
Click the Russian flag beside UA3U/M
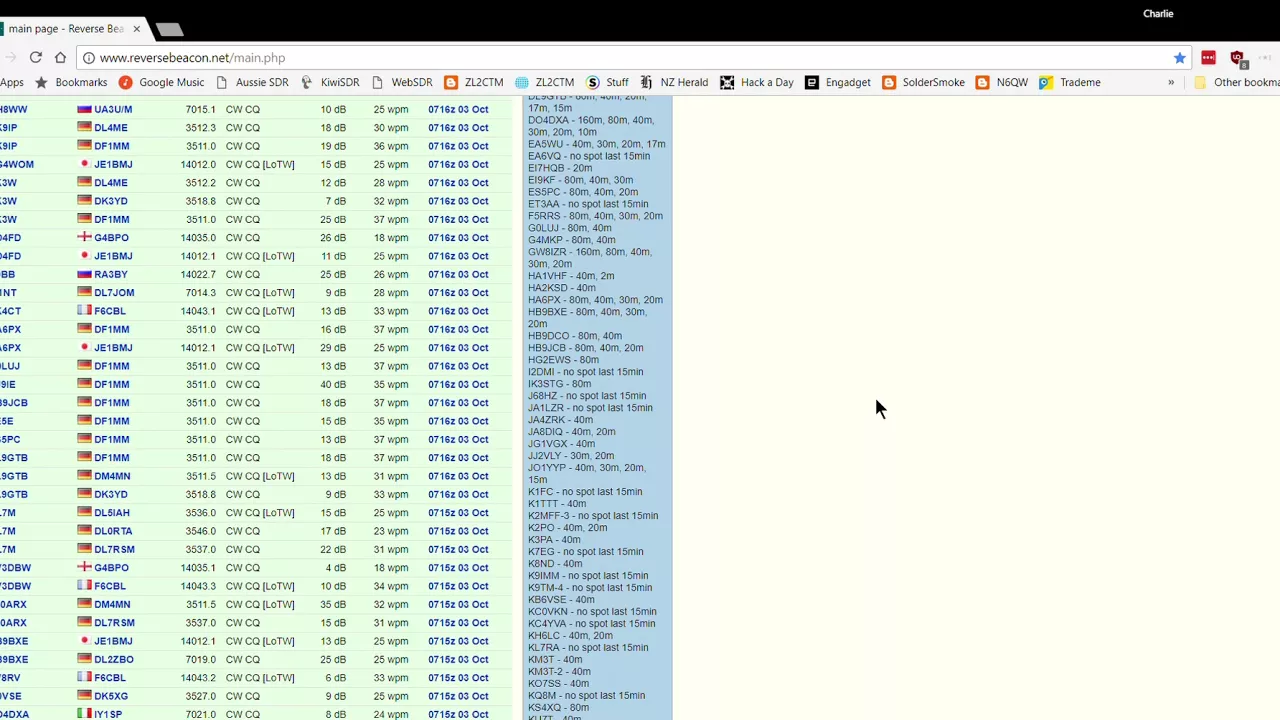pyautogui.click(x=84, y=109)
